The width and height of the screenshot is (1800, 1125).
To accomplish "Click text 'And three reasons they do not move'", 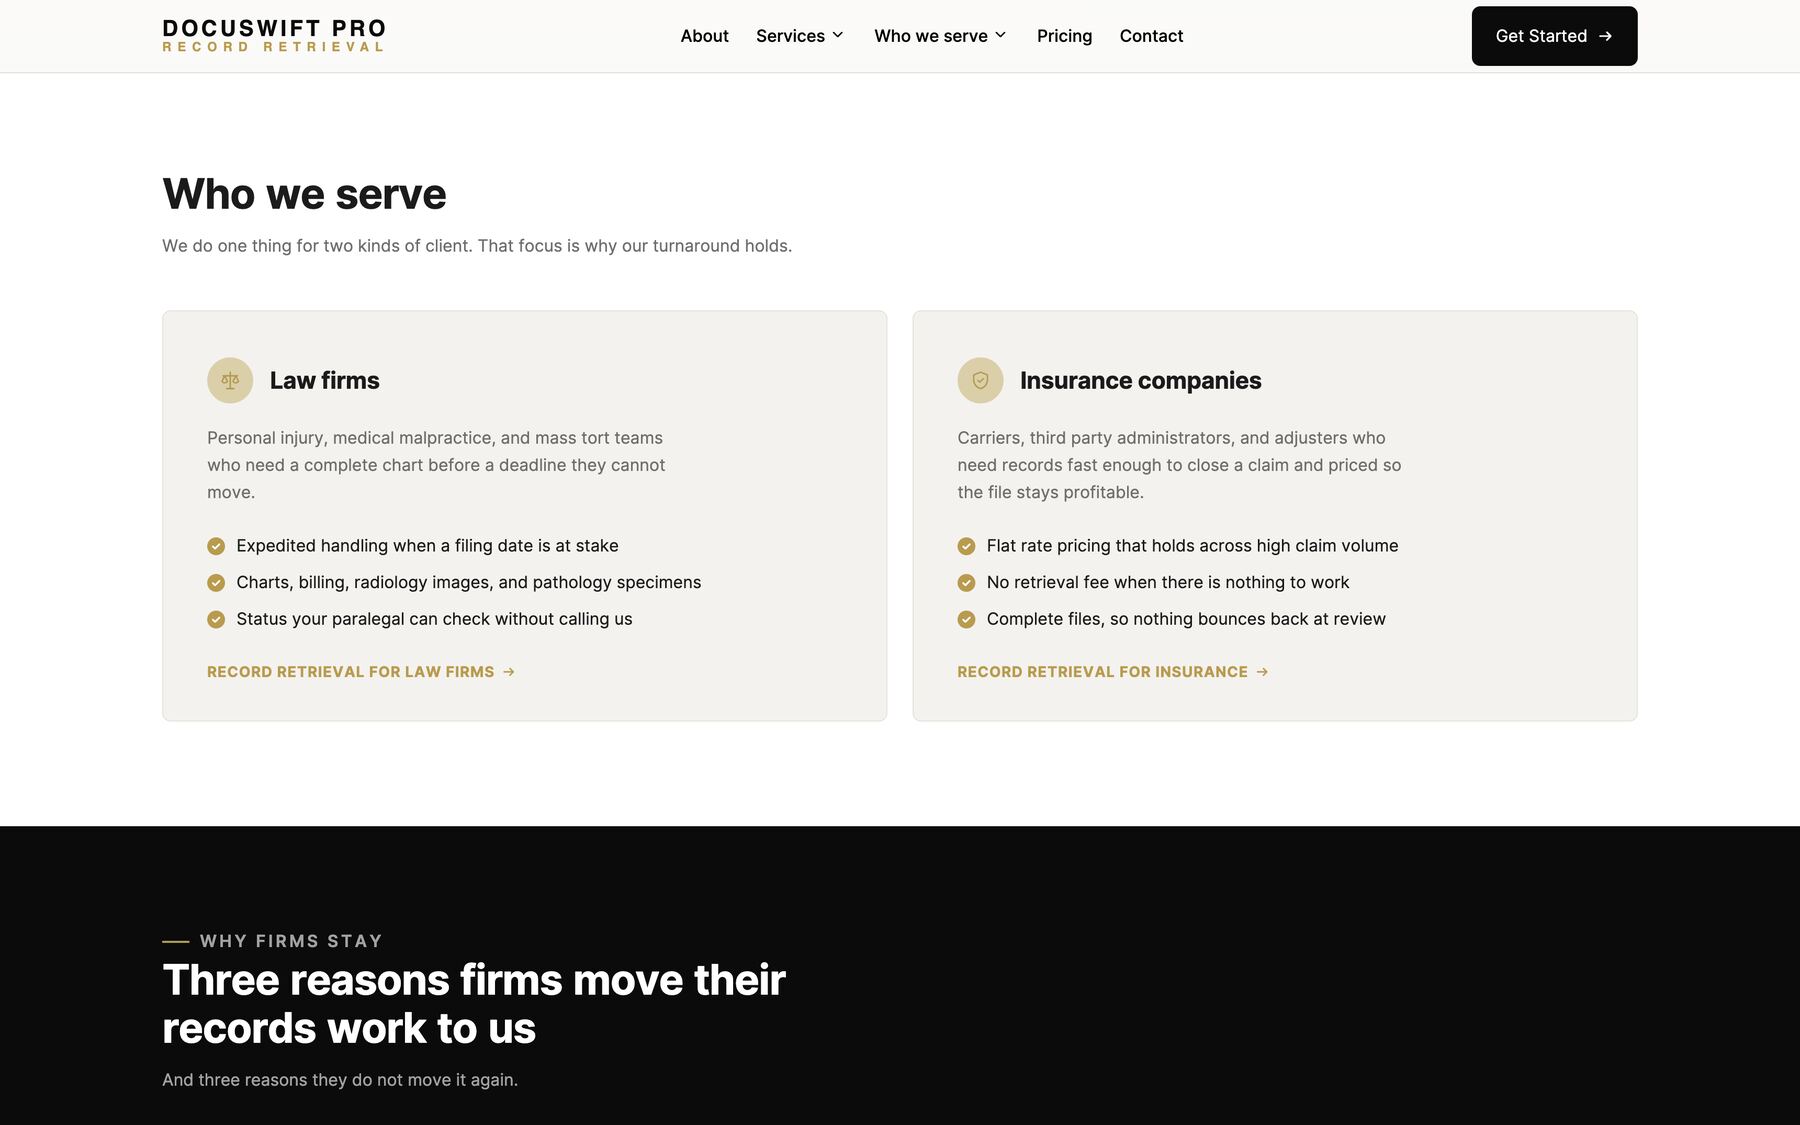I will coord(340,1080).
